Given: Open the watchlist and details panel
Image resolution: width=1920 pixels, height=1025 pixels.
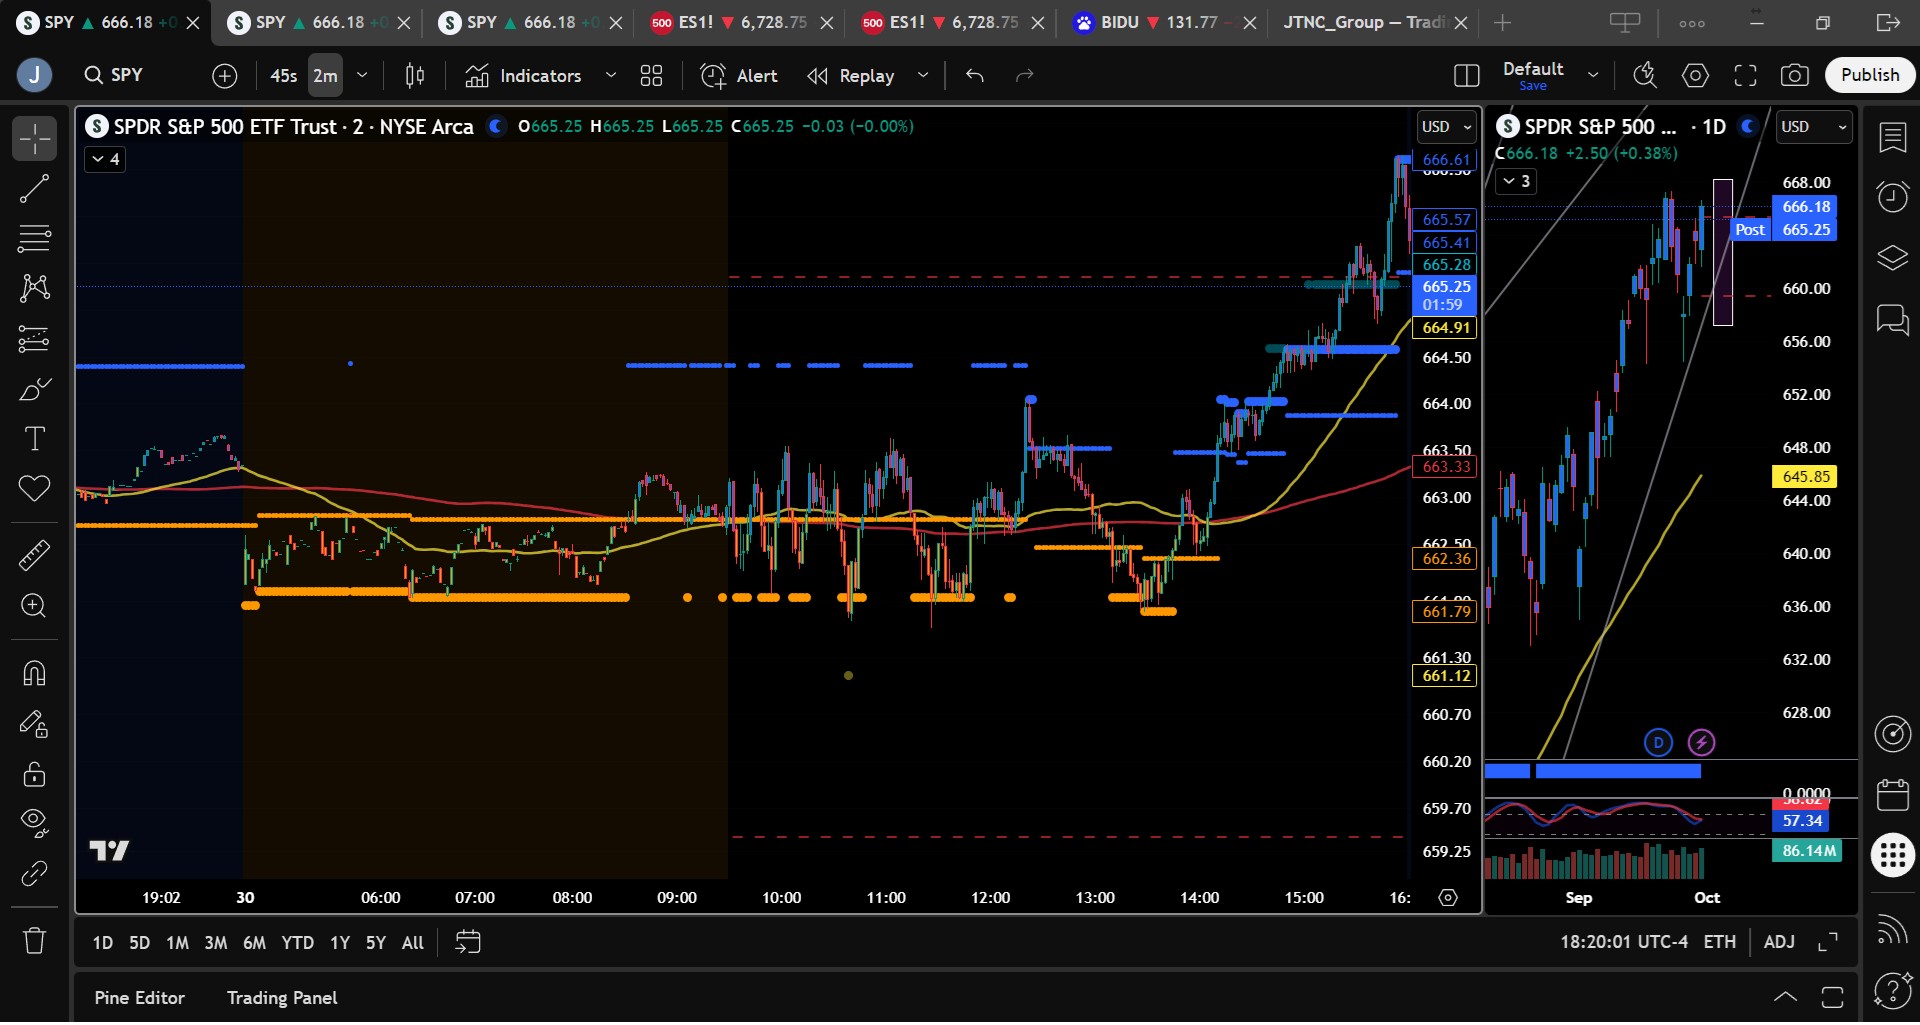Looking at the screenshot, I should (1892, 139).
